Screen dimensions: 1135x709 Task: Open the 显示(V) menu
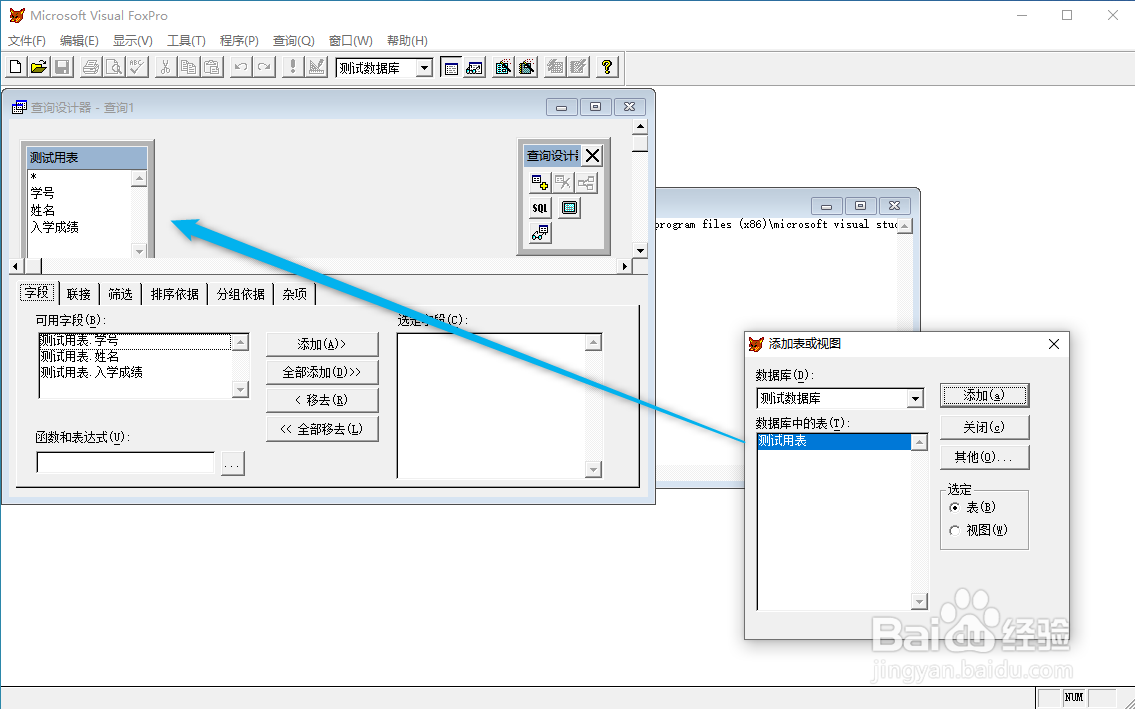(132, 41)
